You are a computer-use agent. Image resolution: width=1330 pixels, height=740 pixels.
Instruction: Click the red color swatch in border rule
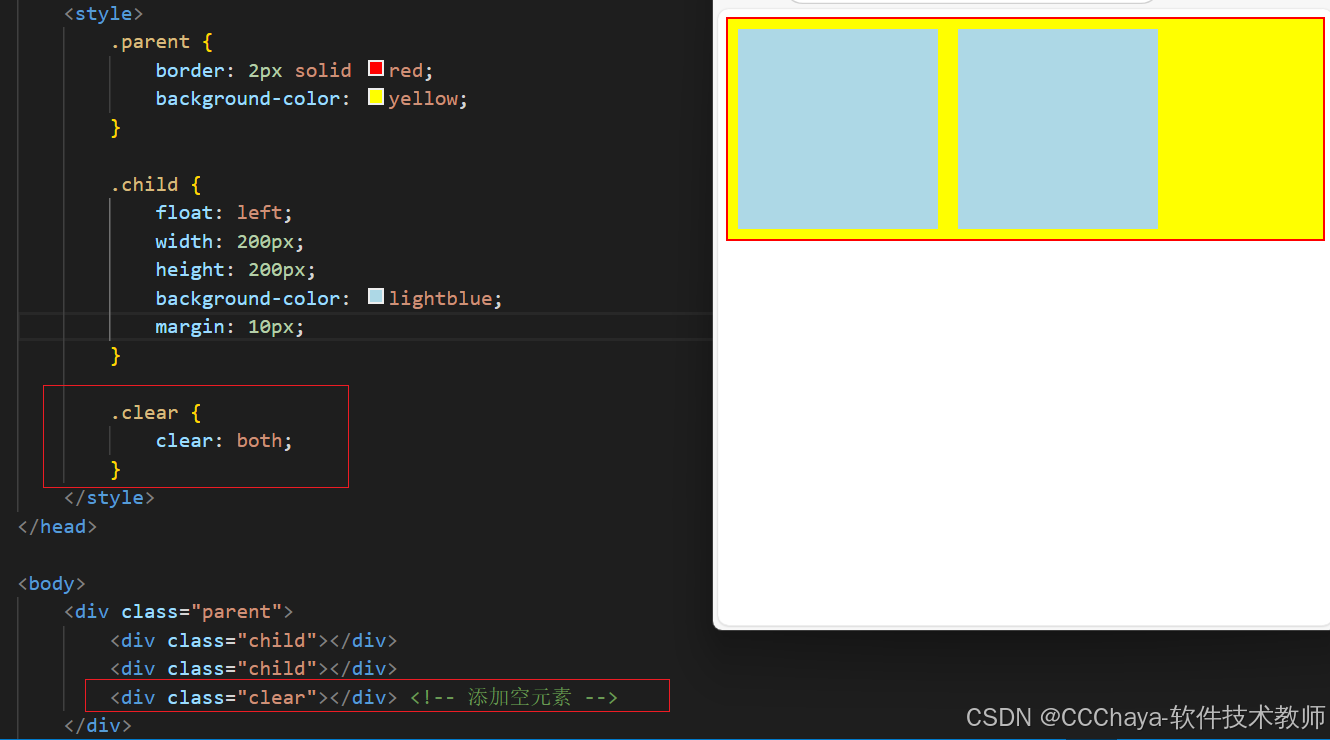pyautogui.click(x=376, y=69)
